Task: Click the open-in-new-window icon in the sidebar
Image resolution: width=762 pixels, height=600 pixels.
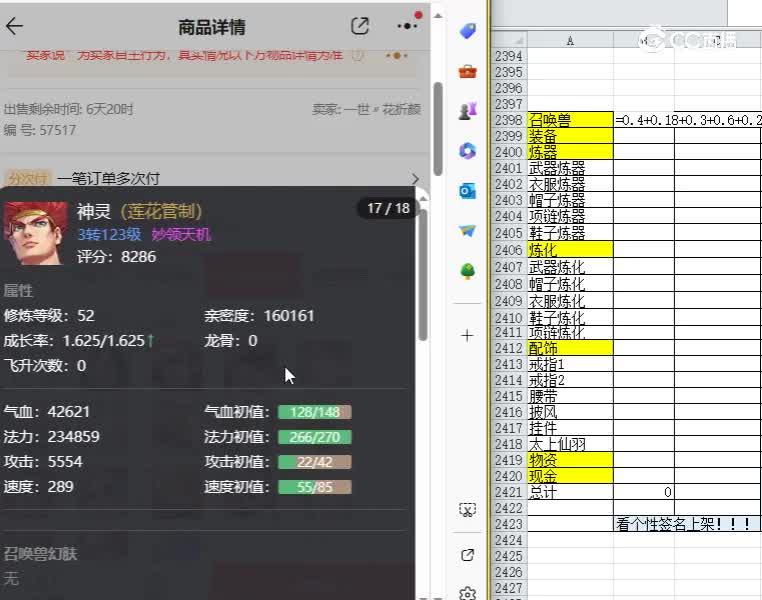Action: [x=468, y=555]
